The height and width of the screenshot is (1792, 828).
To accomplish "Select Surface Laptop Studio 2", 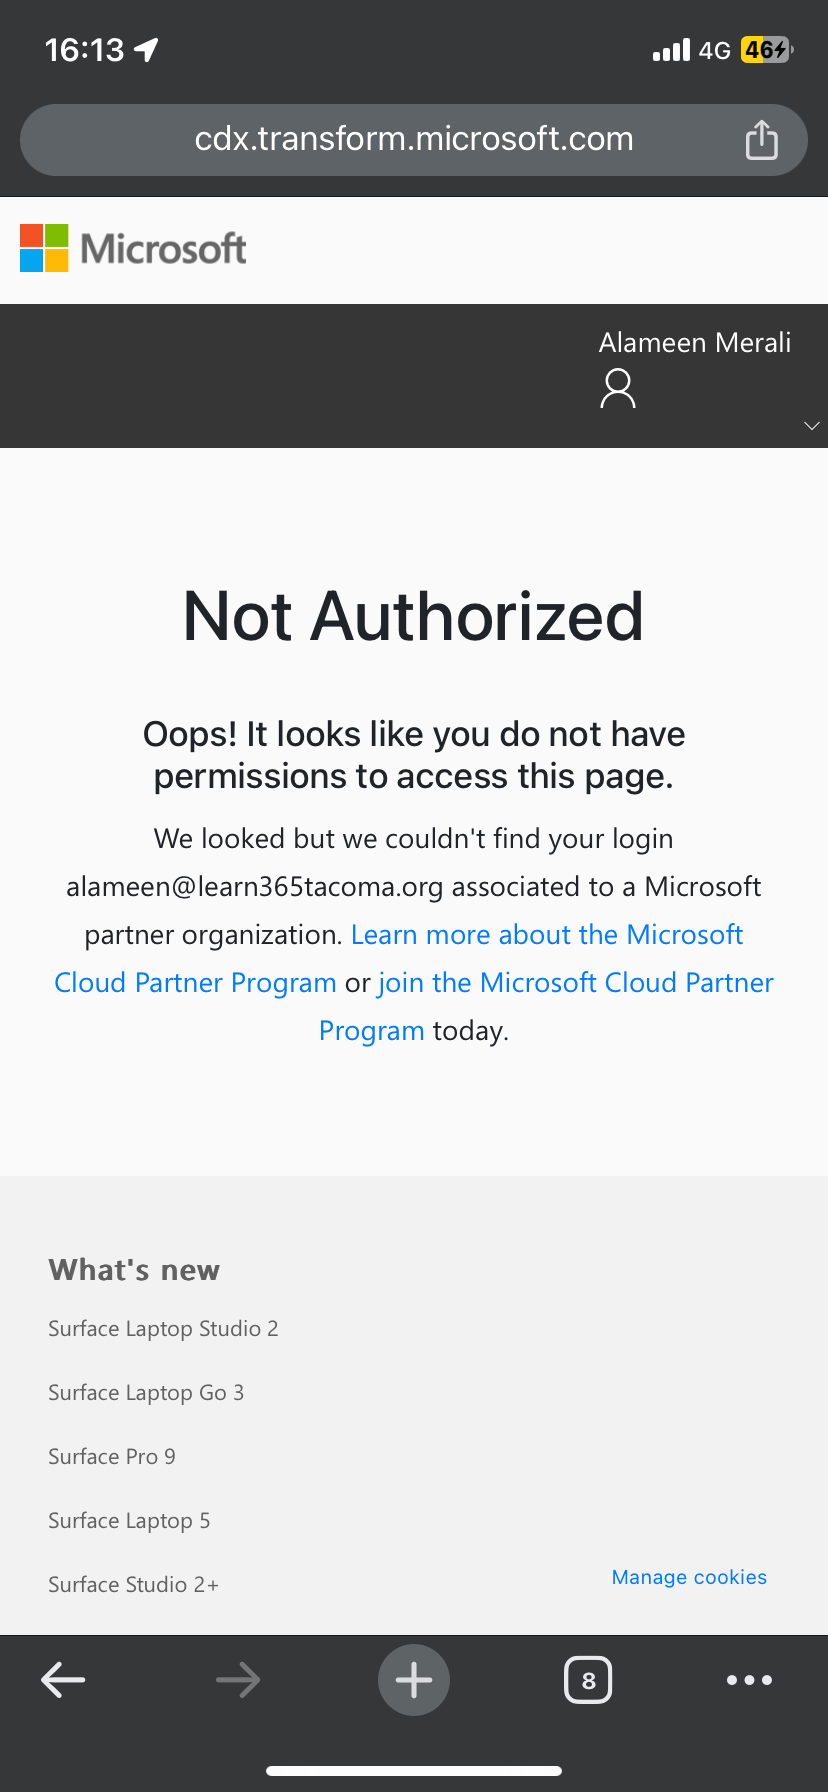I will [x=163, y=1328].
